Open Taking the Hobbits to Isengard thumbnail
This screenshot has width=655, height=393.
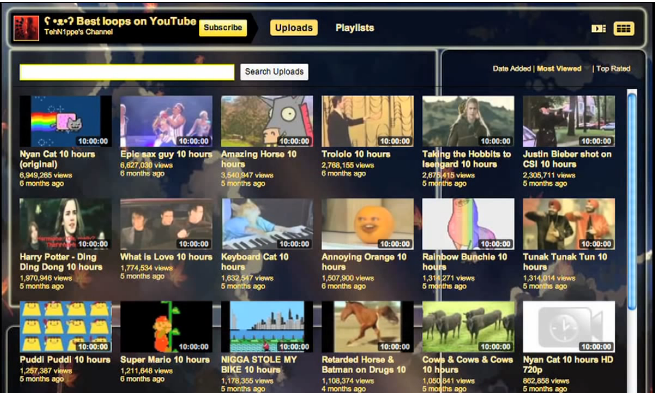[x=468, y=121]
